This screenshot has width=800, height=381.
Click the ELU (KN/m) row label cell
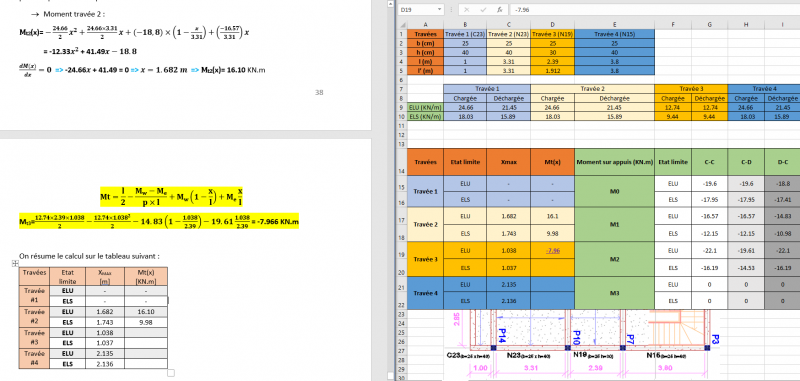point(426,108)
